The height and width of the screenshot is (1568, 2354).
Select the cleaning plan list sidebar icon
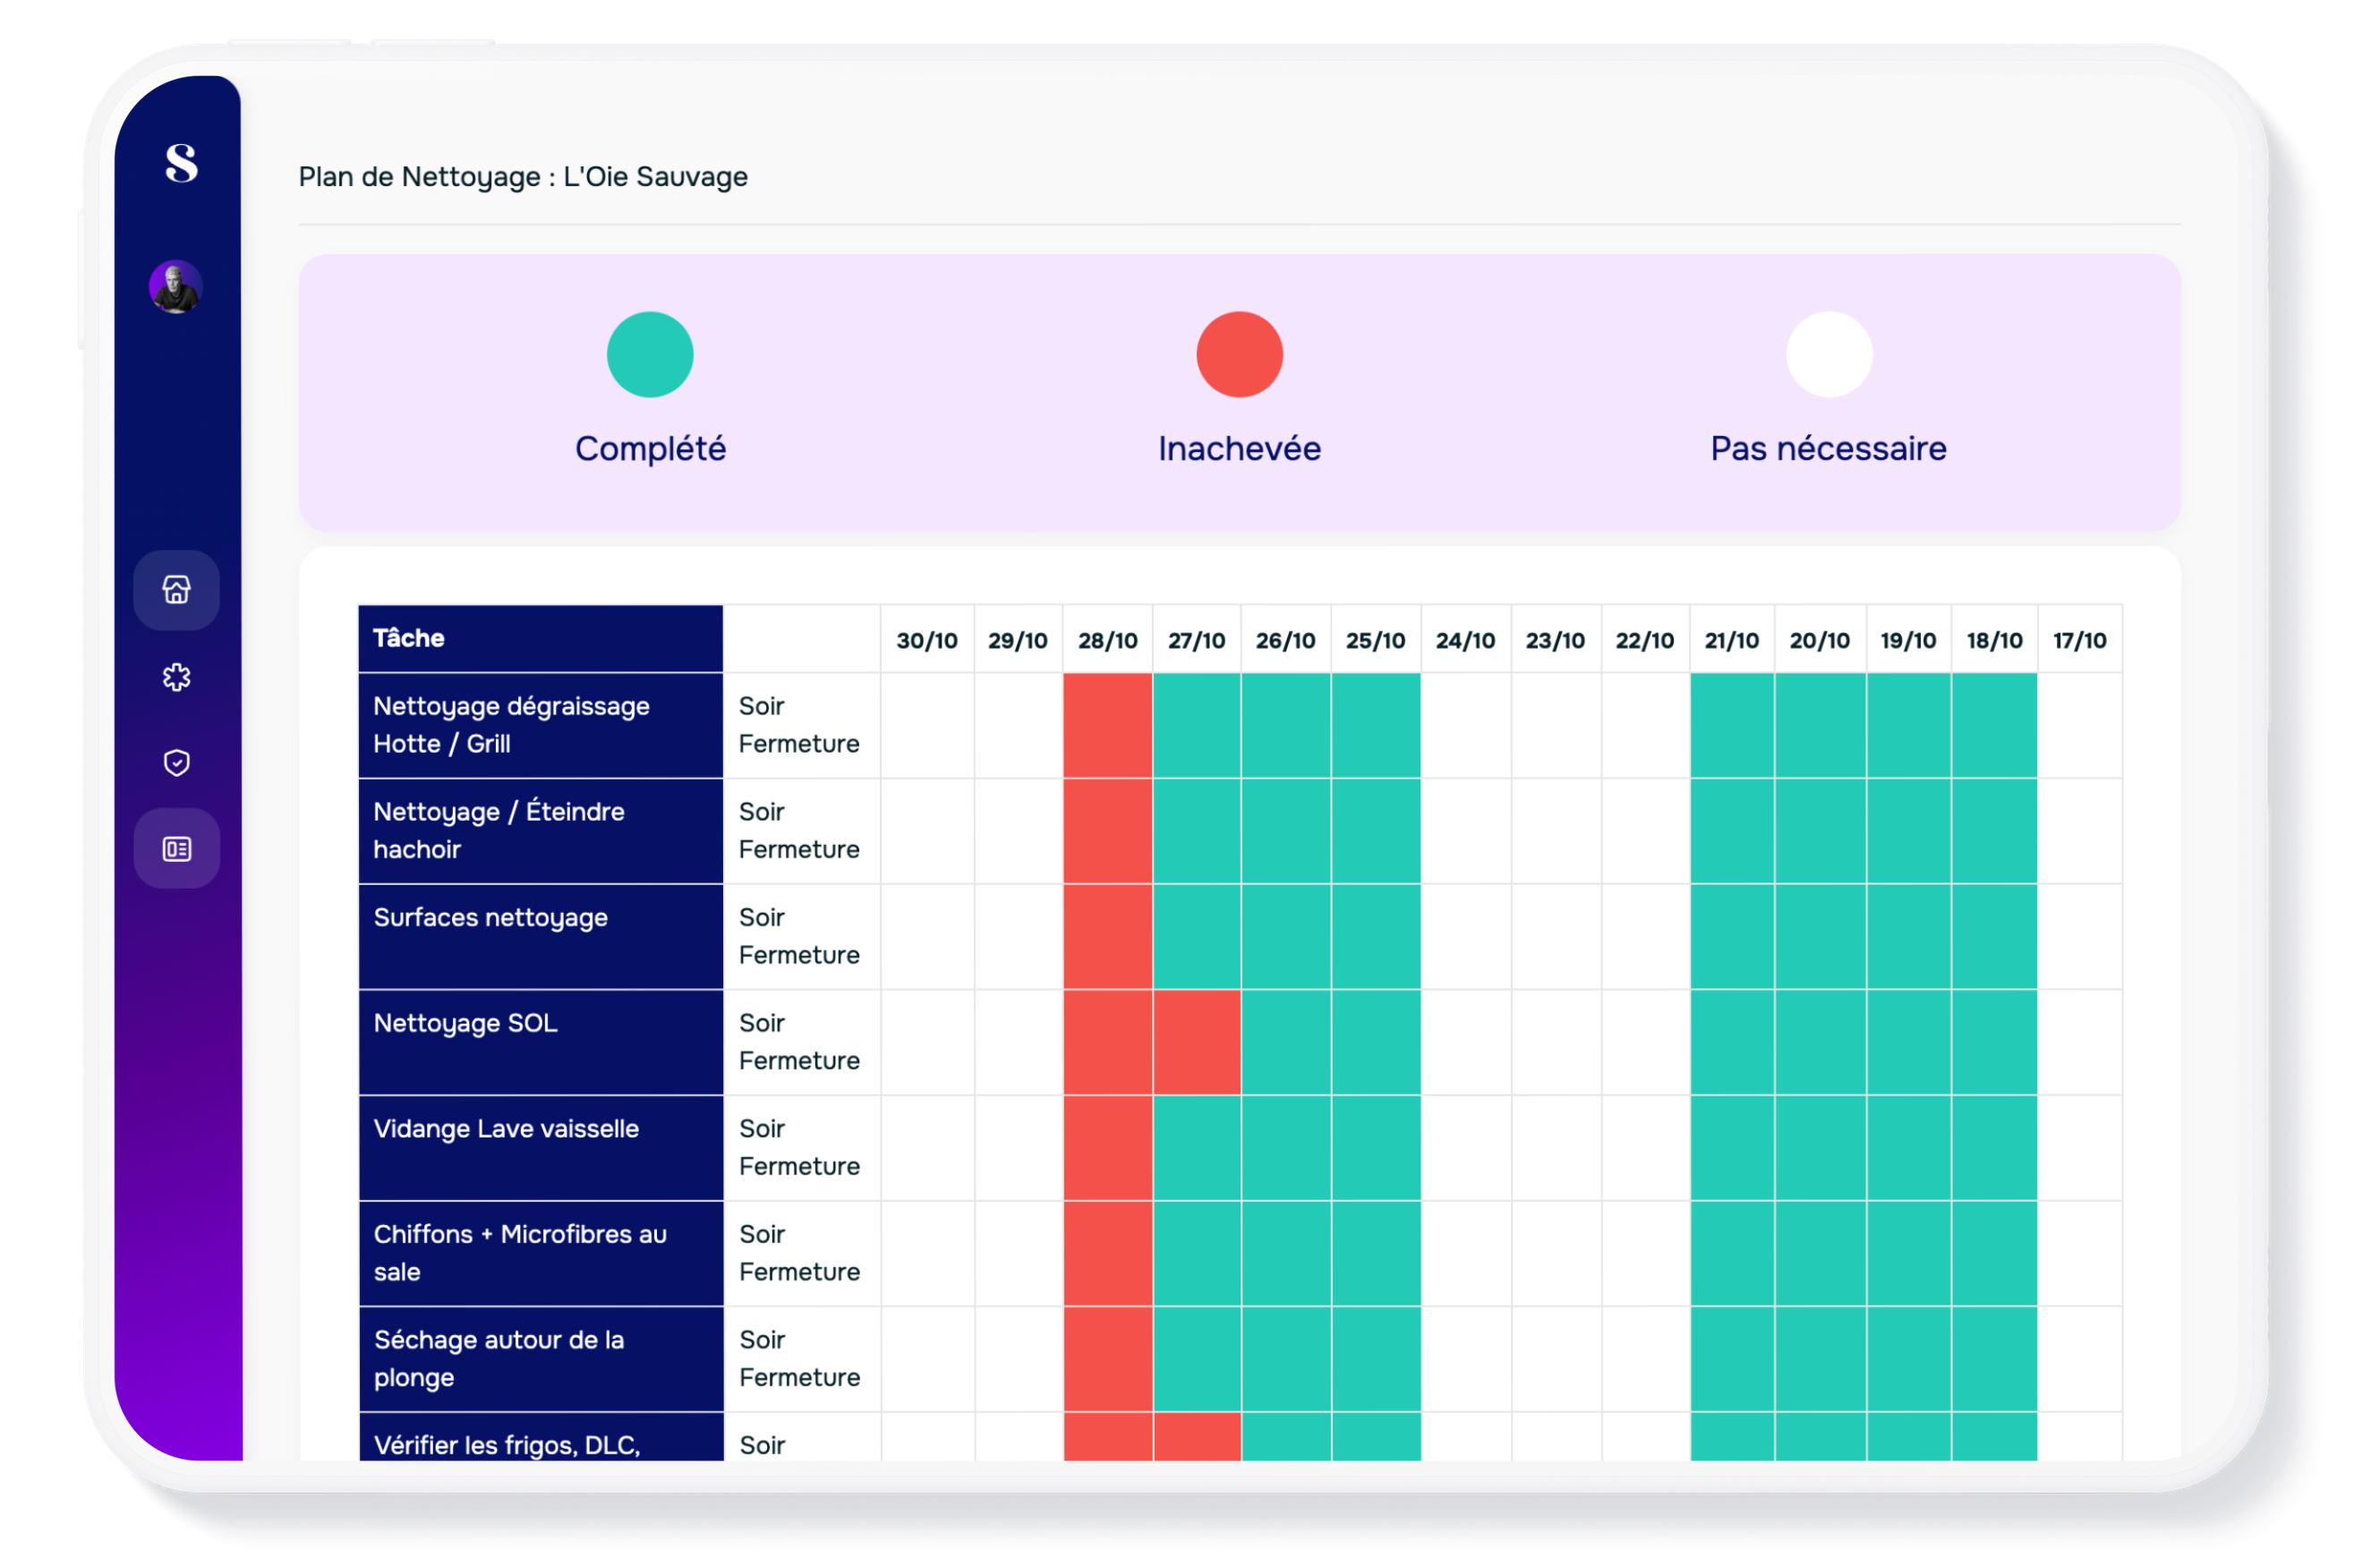pos(177,849)
